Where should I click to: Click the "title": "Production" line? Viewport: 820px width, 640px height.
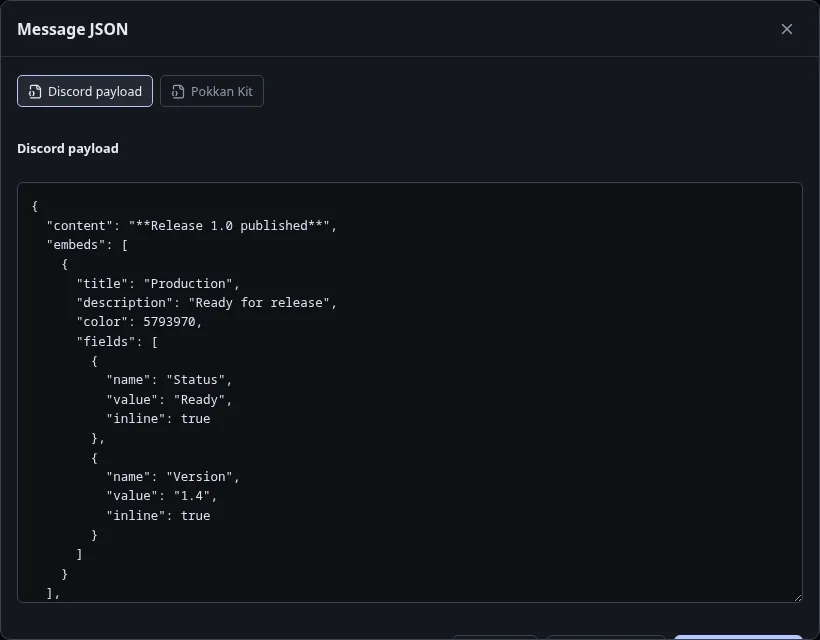point(158,283)
